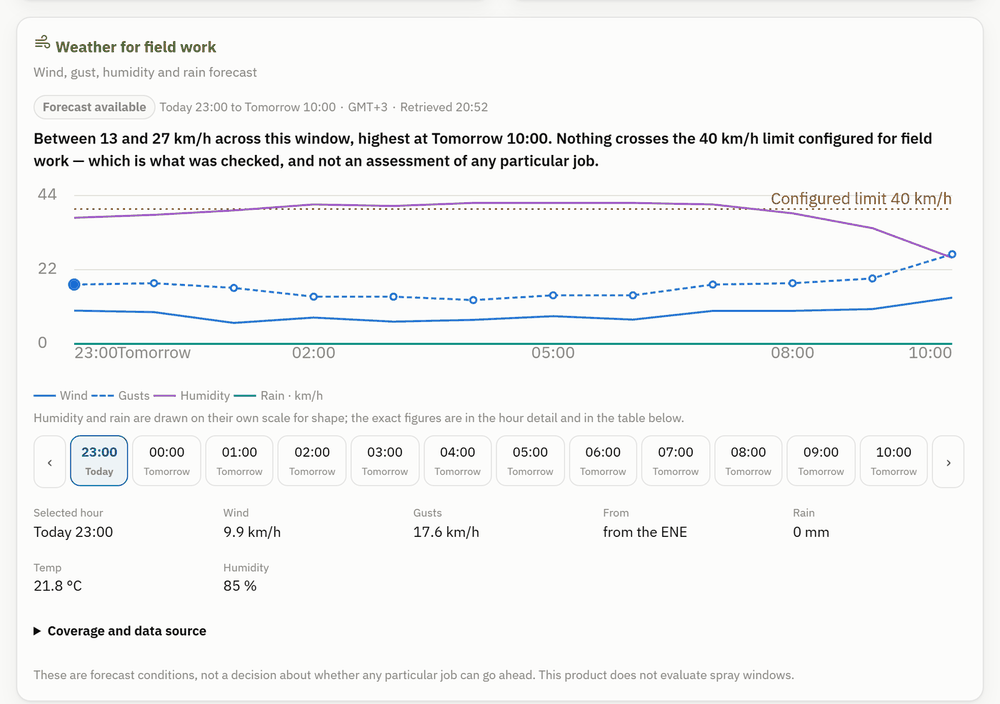Click the gust point above the 05:00 axis label
1000x704 pixels.
click(x=553, y=295)
